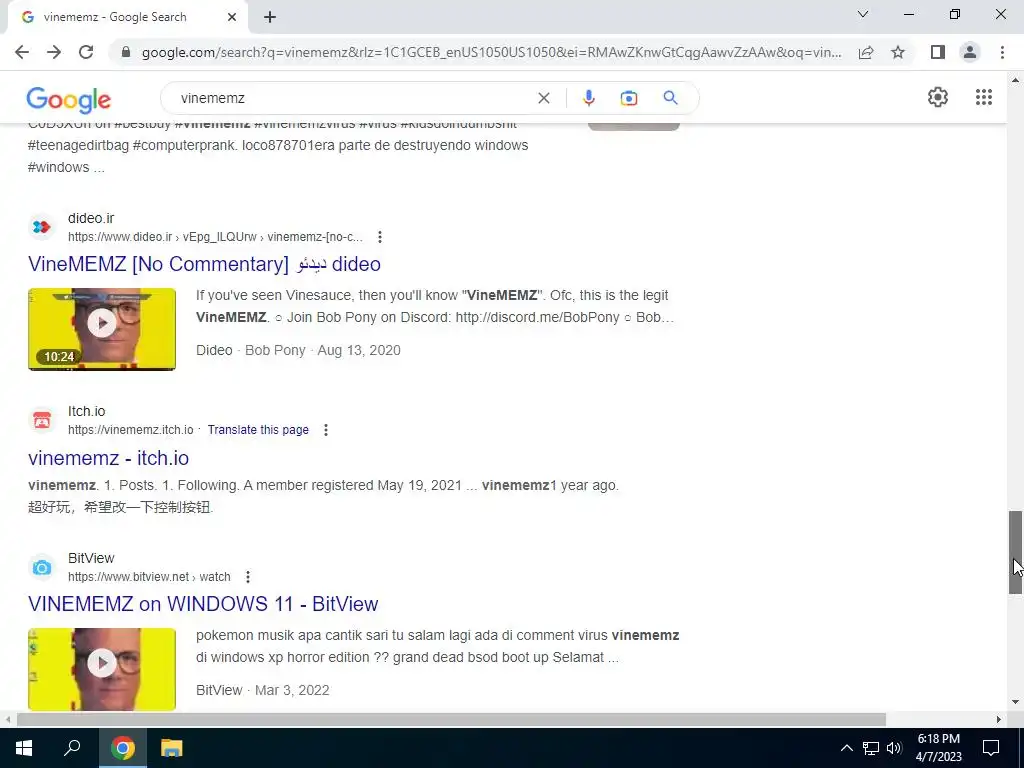Go back to the previous page
1024x768 pixels.
tap(22, 52)
